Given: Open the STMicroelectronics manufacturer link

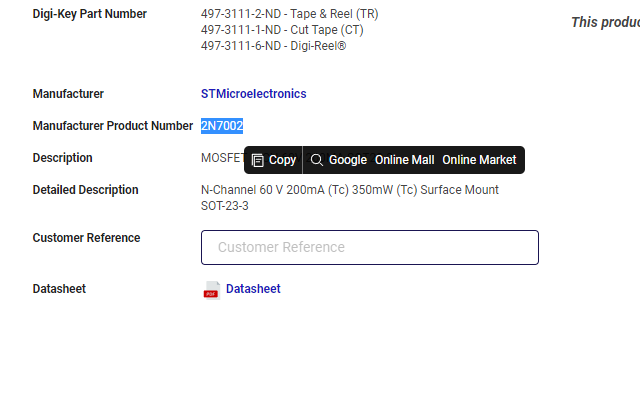Looking at the screenshot, I should (253, 94).
